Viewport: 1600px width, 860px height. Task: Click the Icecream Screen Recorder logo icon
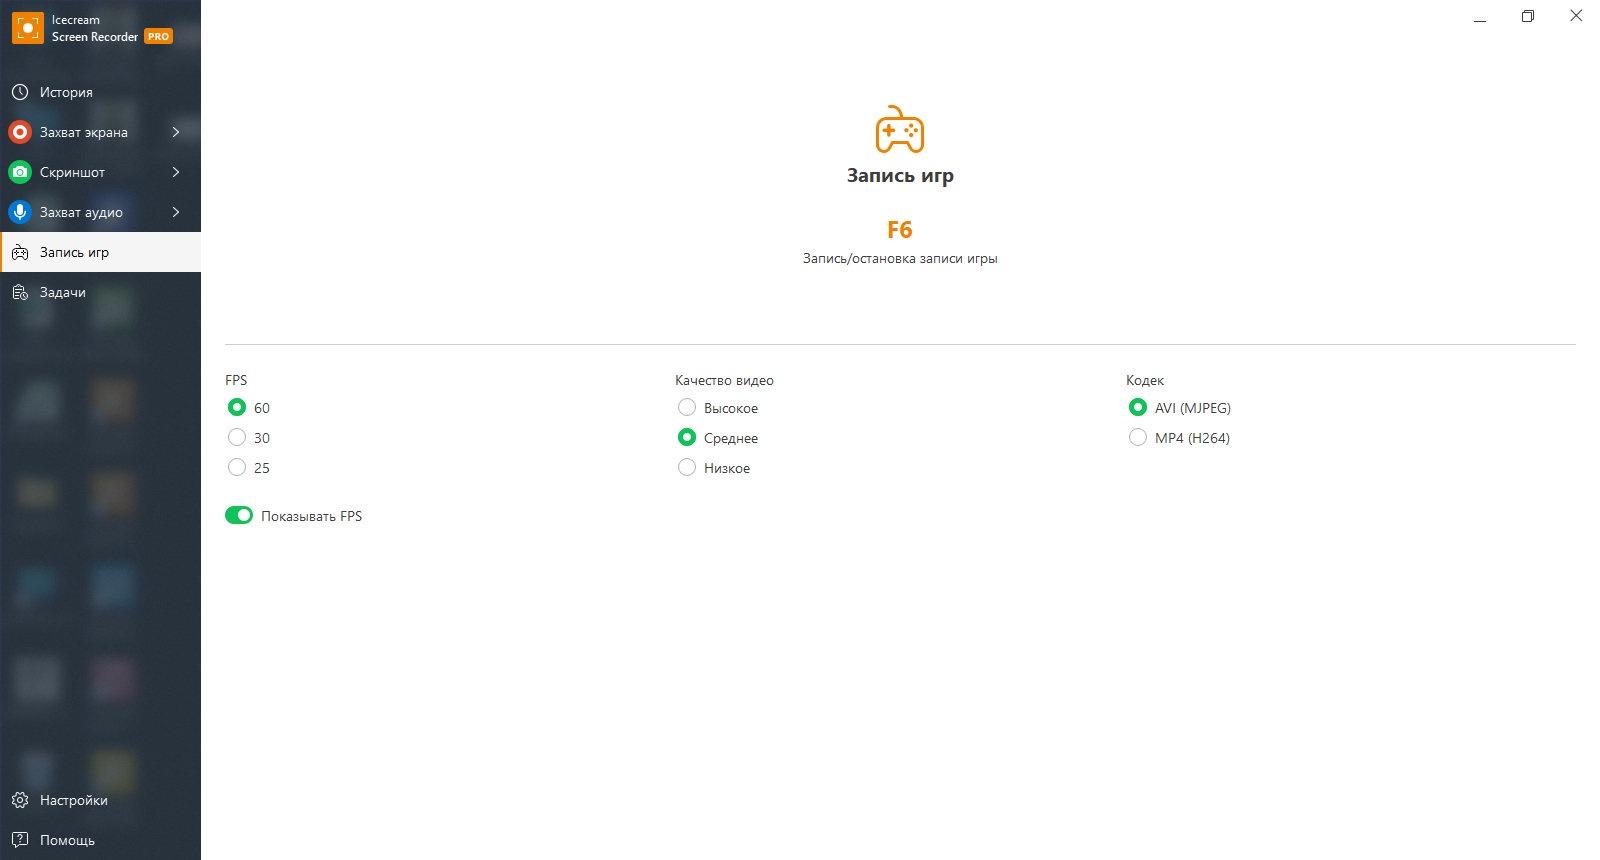(x=27, y=28)
